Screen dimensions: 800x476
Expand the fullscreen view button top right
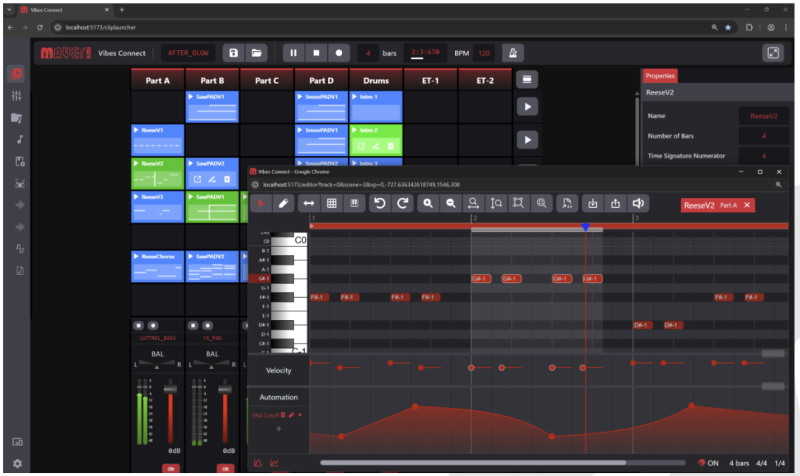coord(772,52)
